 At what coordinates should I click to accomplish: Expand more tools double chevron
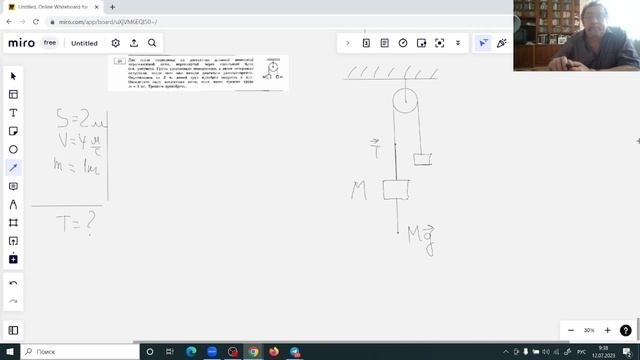(458, 43)
